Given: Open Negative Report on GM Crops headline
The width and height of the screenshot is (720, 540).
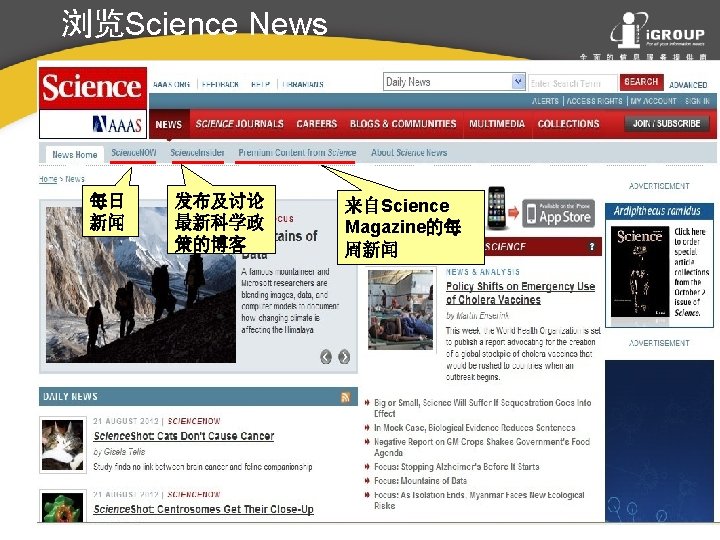Looking at the screenshot, I should tap(482, 447).
